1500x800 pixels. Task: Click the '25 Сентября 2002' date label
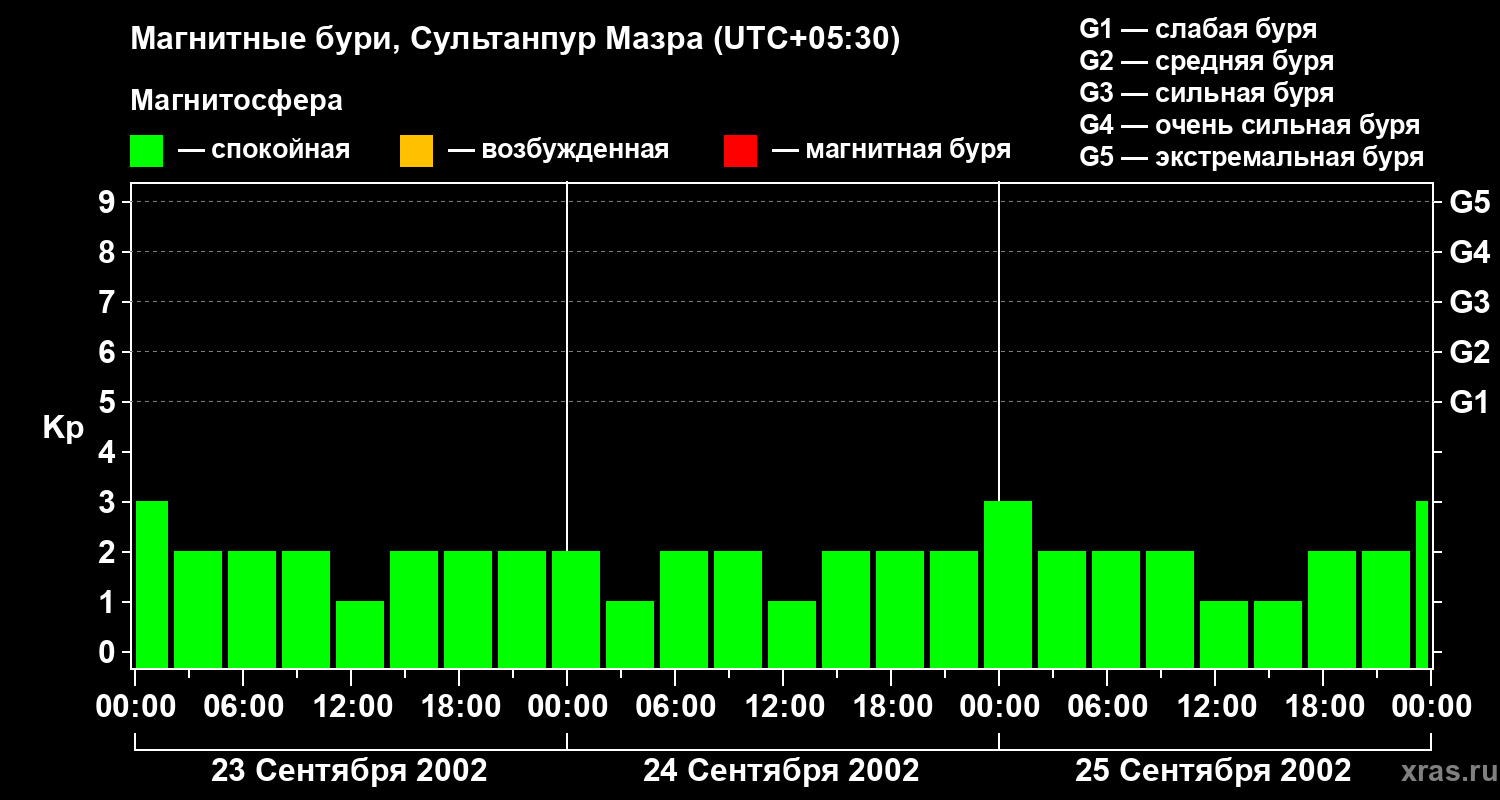point(1214,771)
